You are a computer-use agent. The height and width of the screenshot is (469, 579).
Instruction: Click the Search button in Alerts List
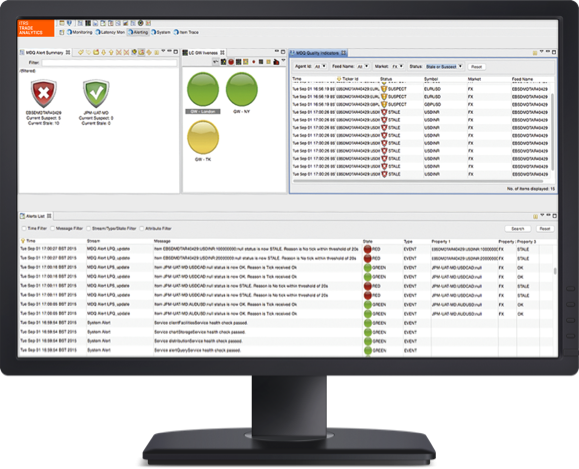click(518, 229)
